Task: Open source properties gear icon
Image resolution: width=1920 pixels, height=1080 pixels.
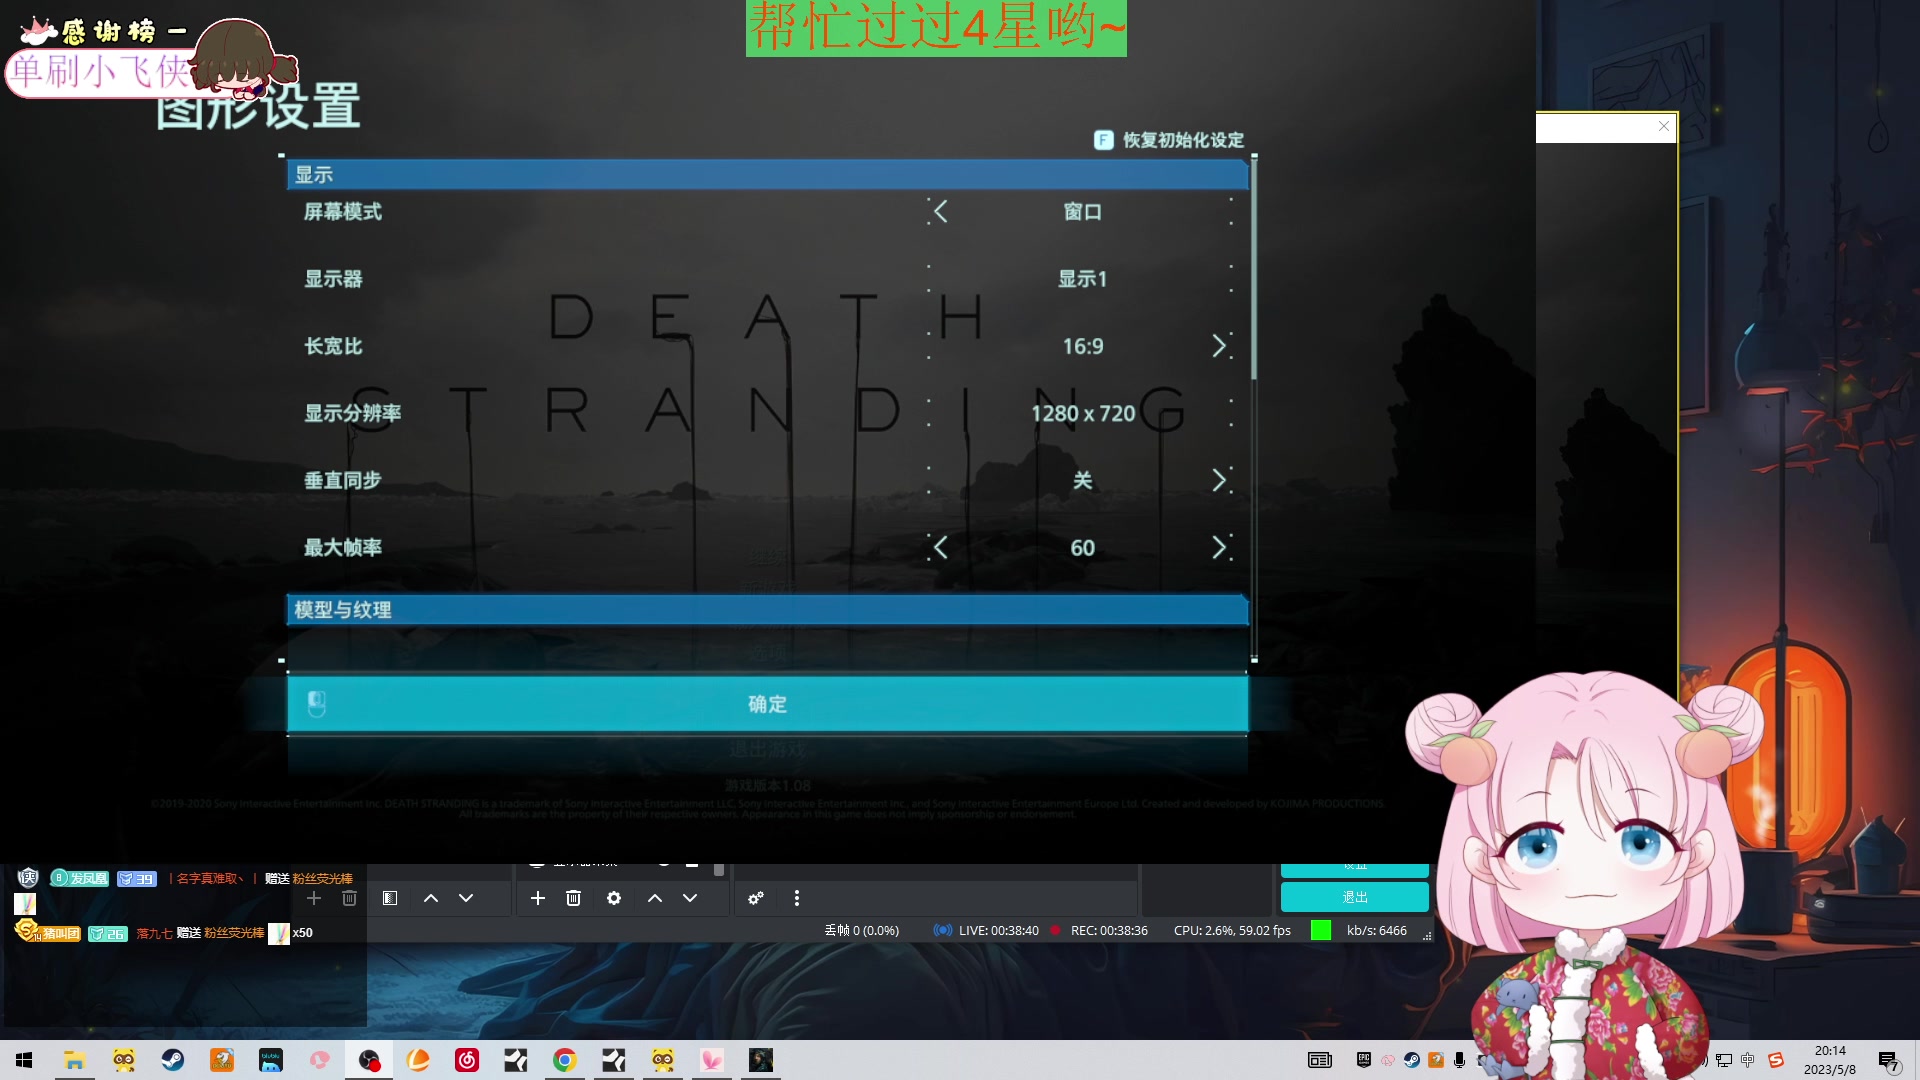Action: (614, 898)
